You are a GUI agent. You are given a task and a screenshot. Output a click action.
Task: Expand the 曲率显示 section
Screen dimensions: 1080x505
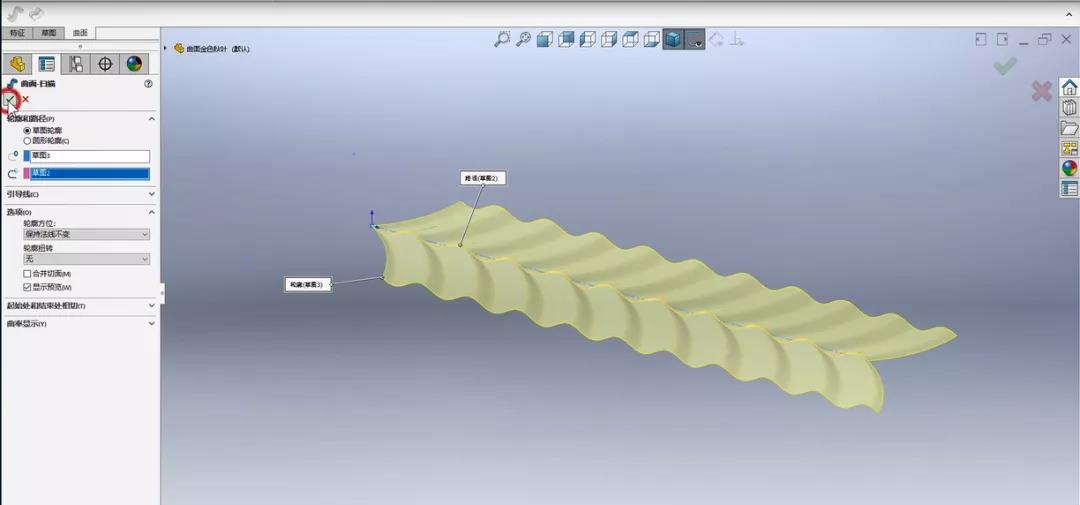[x=152, y=323]
